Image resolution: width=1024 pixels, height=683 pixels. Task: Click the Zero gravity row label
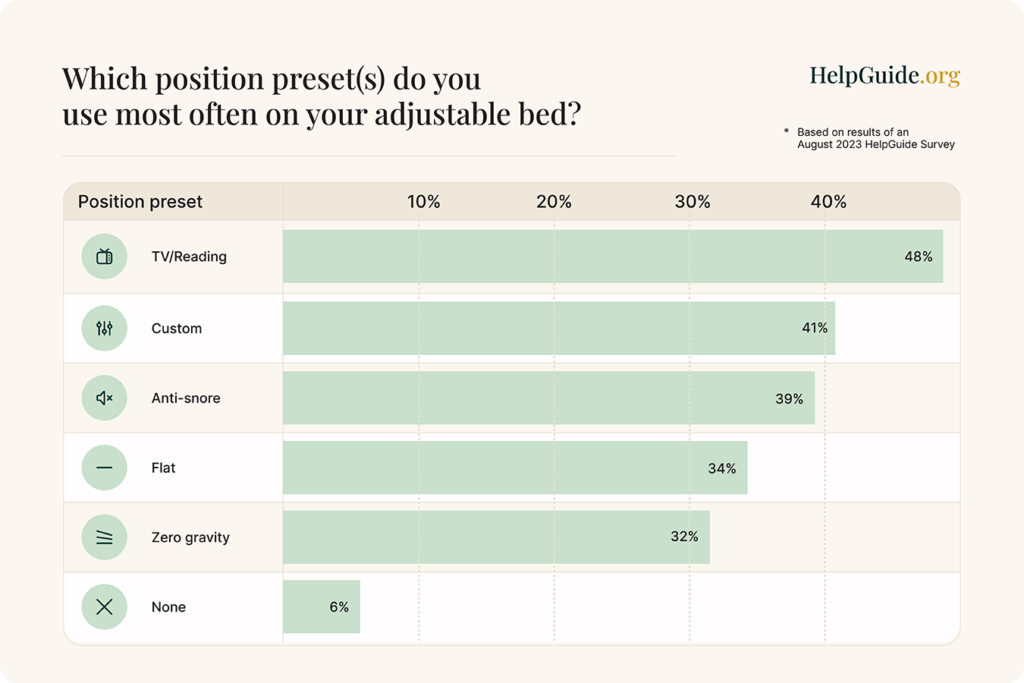190,538
